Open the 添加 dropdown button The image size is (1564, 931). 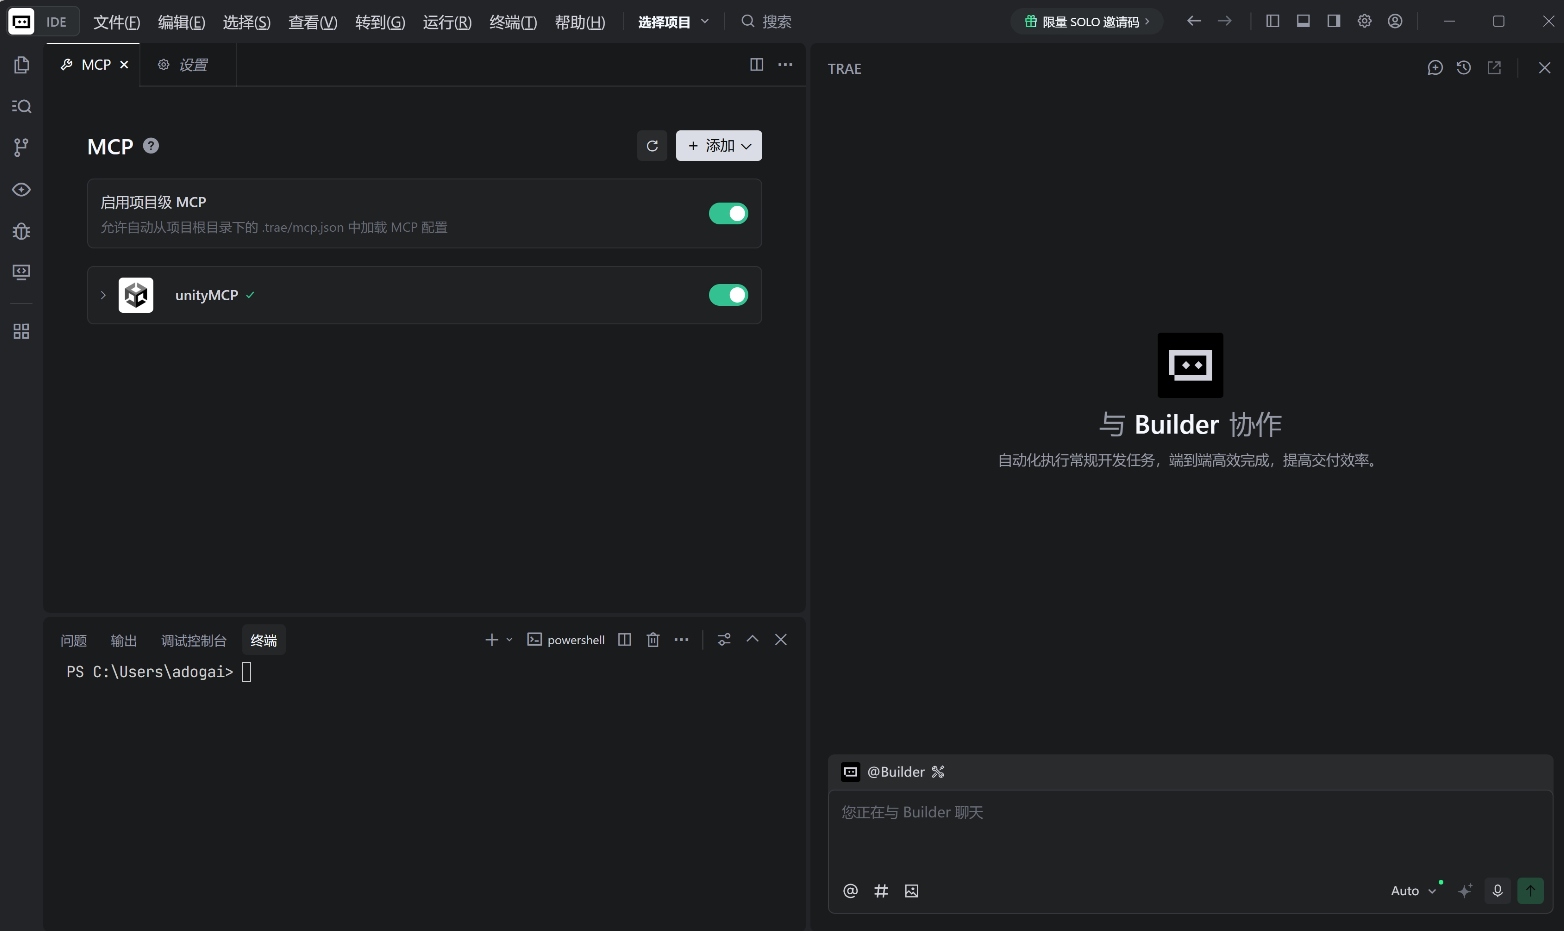(719, 146)
